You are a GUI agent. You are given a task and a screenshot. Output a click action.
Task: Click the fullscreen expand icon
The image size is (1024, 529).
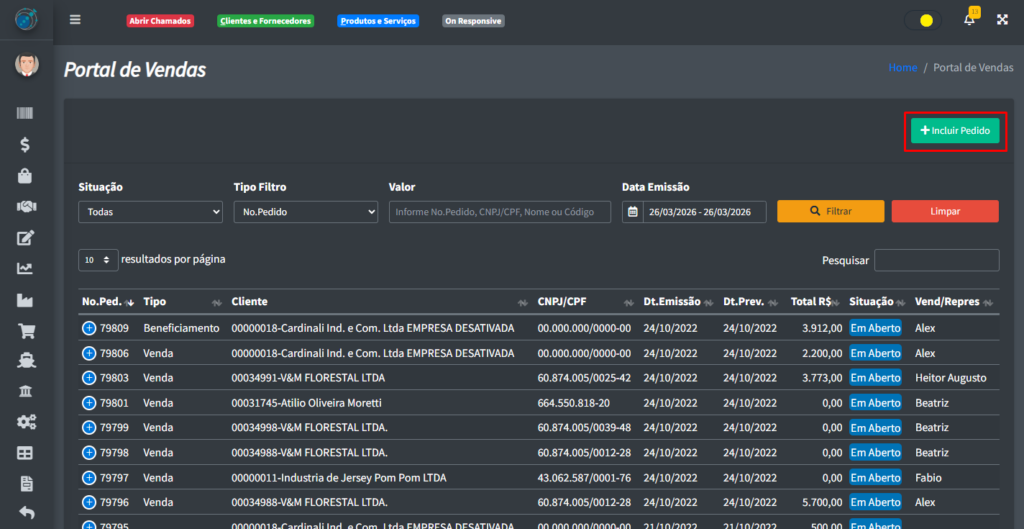coord(1002,20)
